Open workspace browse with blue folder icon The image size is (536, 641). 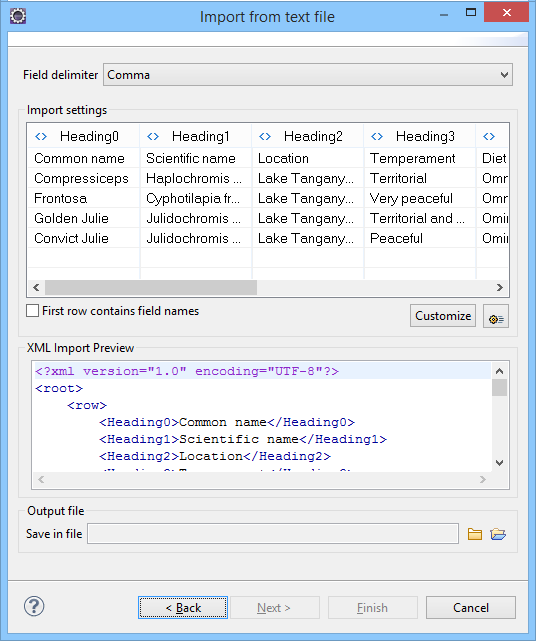coord(498,534)
